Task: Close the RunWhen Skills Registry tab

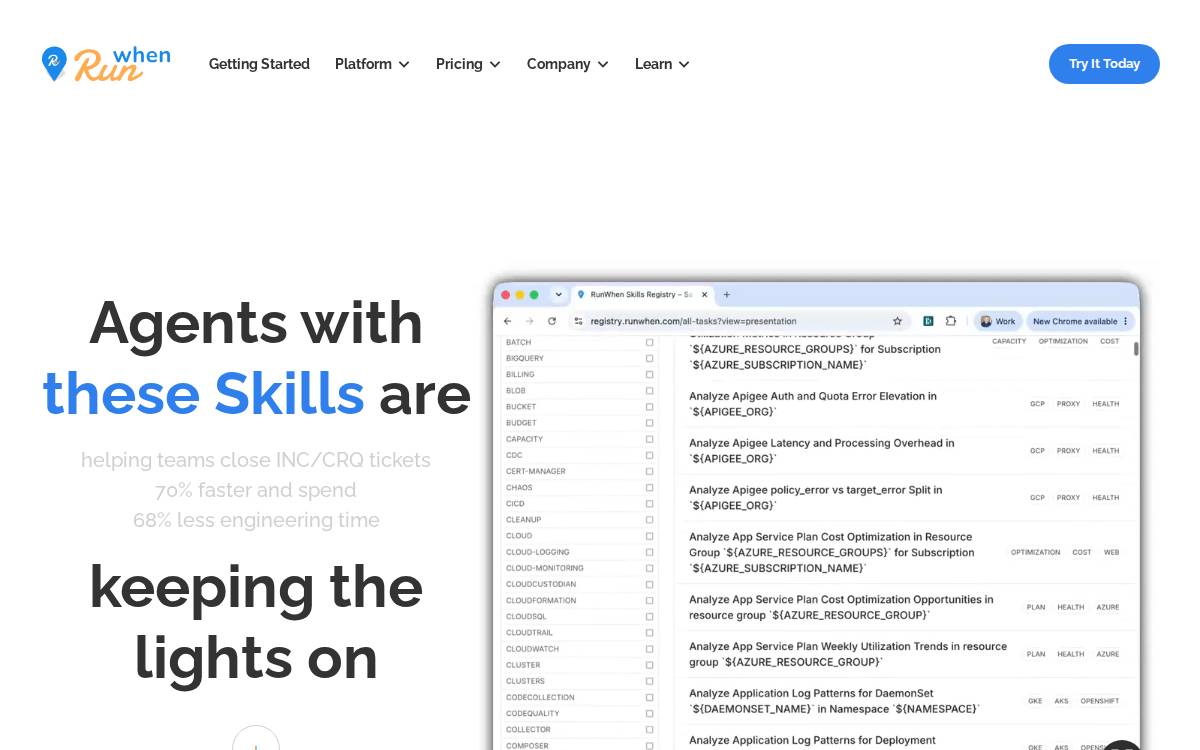Action: click(704, 295)
